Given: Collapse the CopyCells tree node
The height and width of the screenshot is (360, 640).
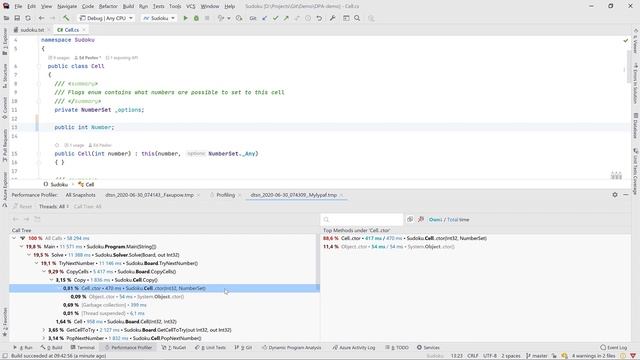Looking at the screenshot, I should click(x=44, y=271).
